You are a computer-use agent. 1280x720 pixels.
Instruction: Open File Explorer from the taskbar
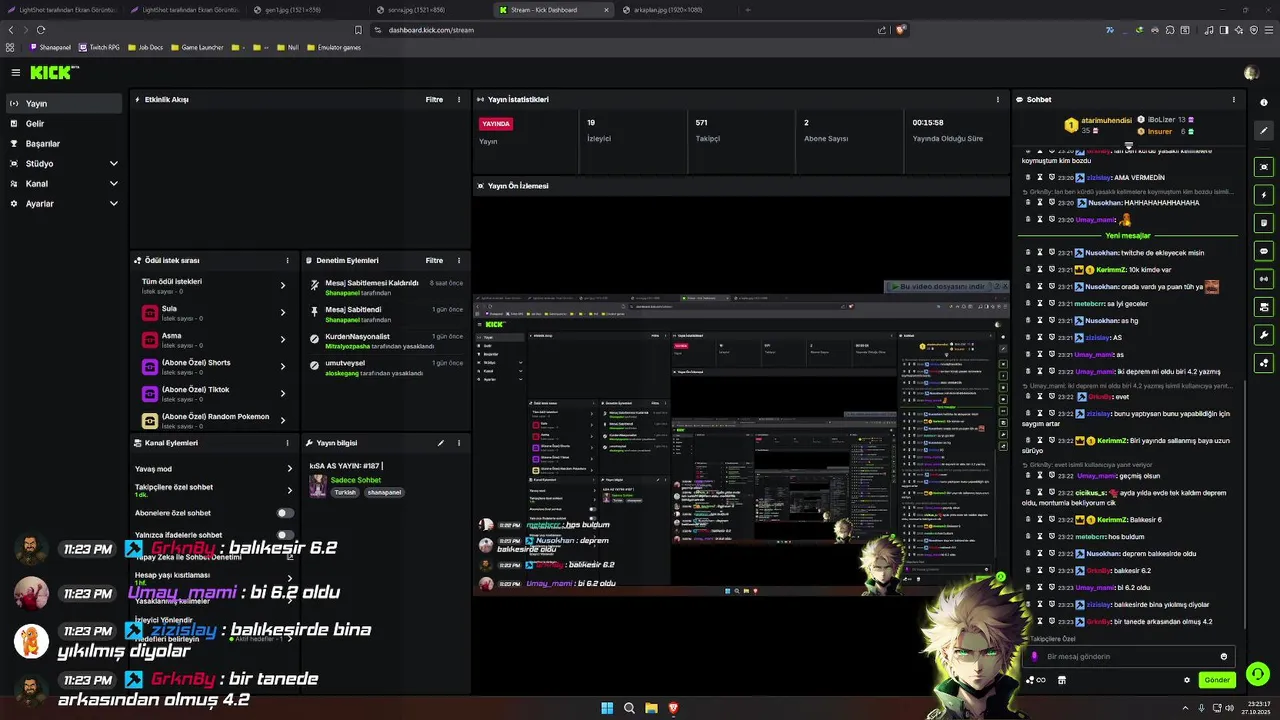[x=651, y=708]
